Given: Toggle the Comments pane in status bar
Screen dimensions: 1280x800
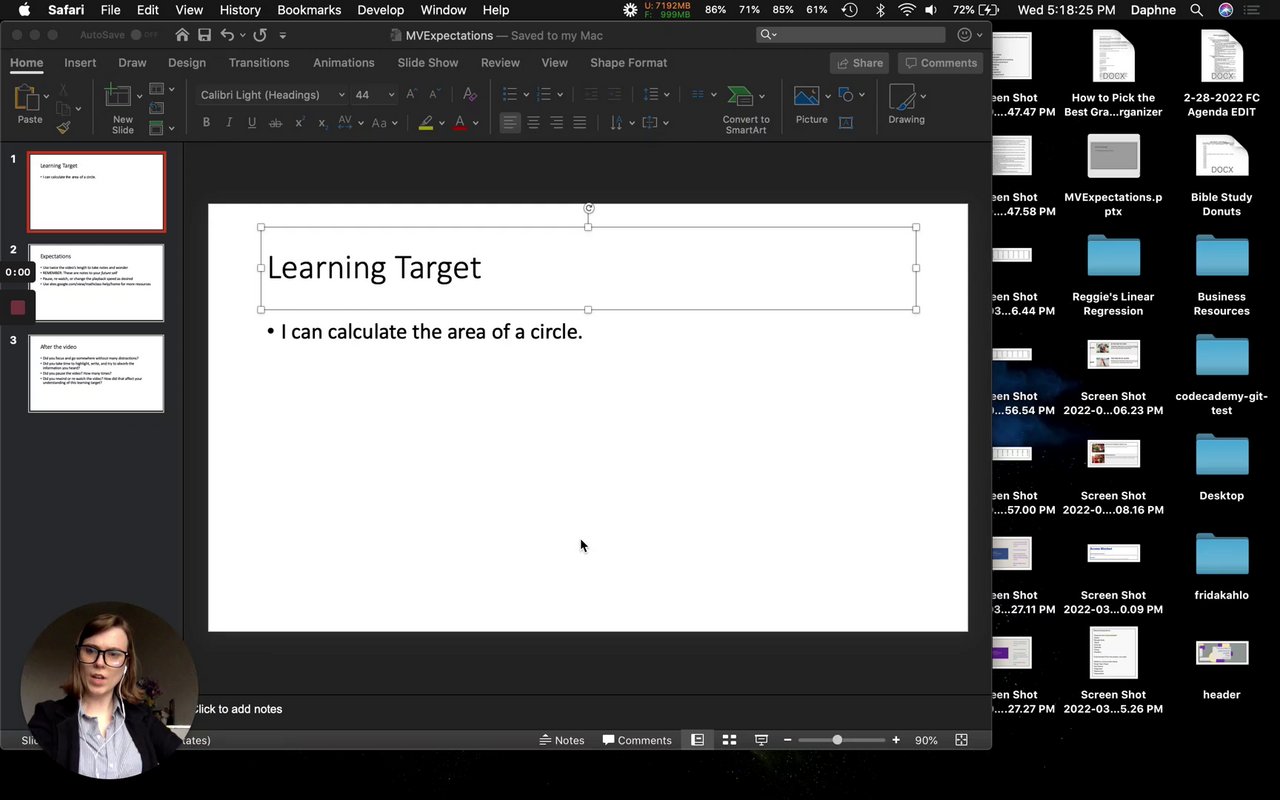Looking at the screenshot, I should click(637, 740).
